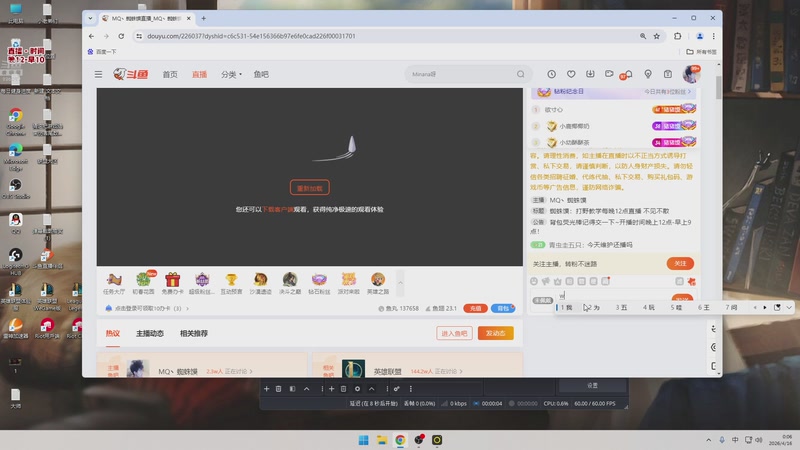
Task: Select the 热议 tab
Action: coord(113,333)
